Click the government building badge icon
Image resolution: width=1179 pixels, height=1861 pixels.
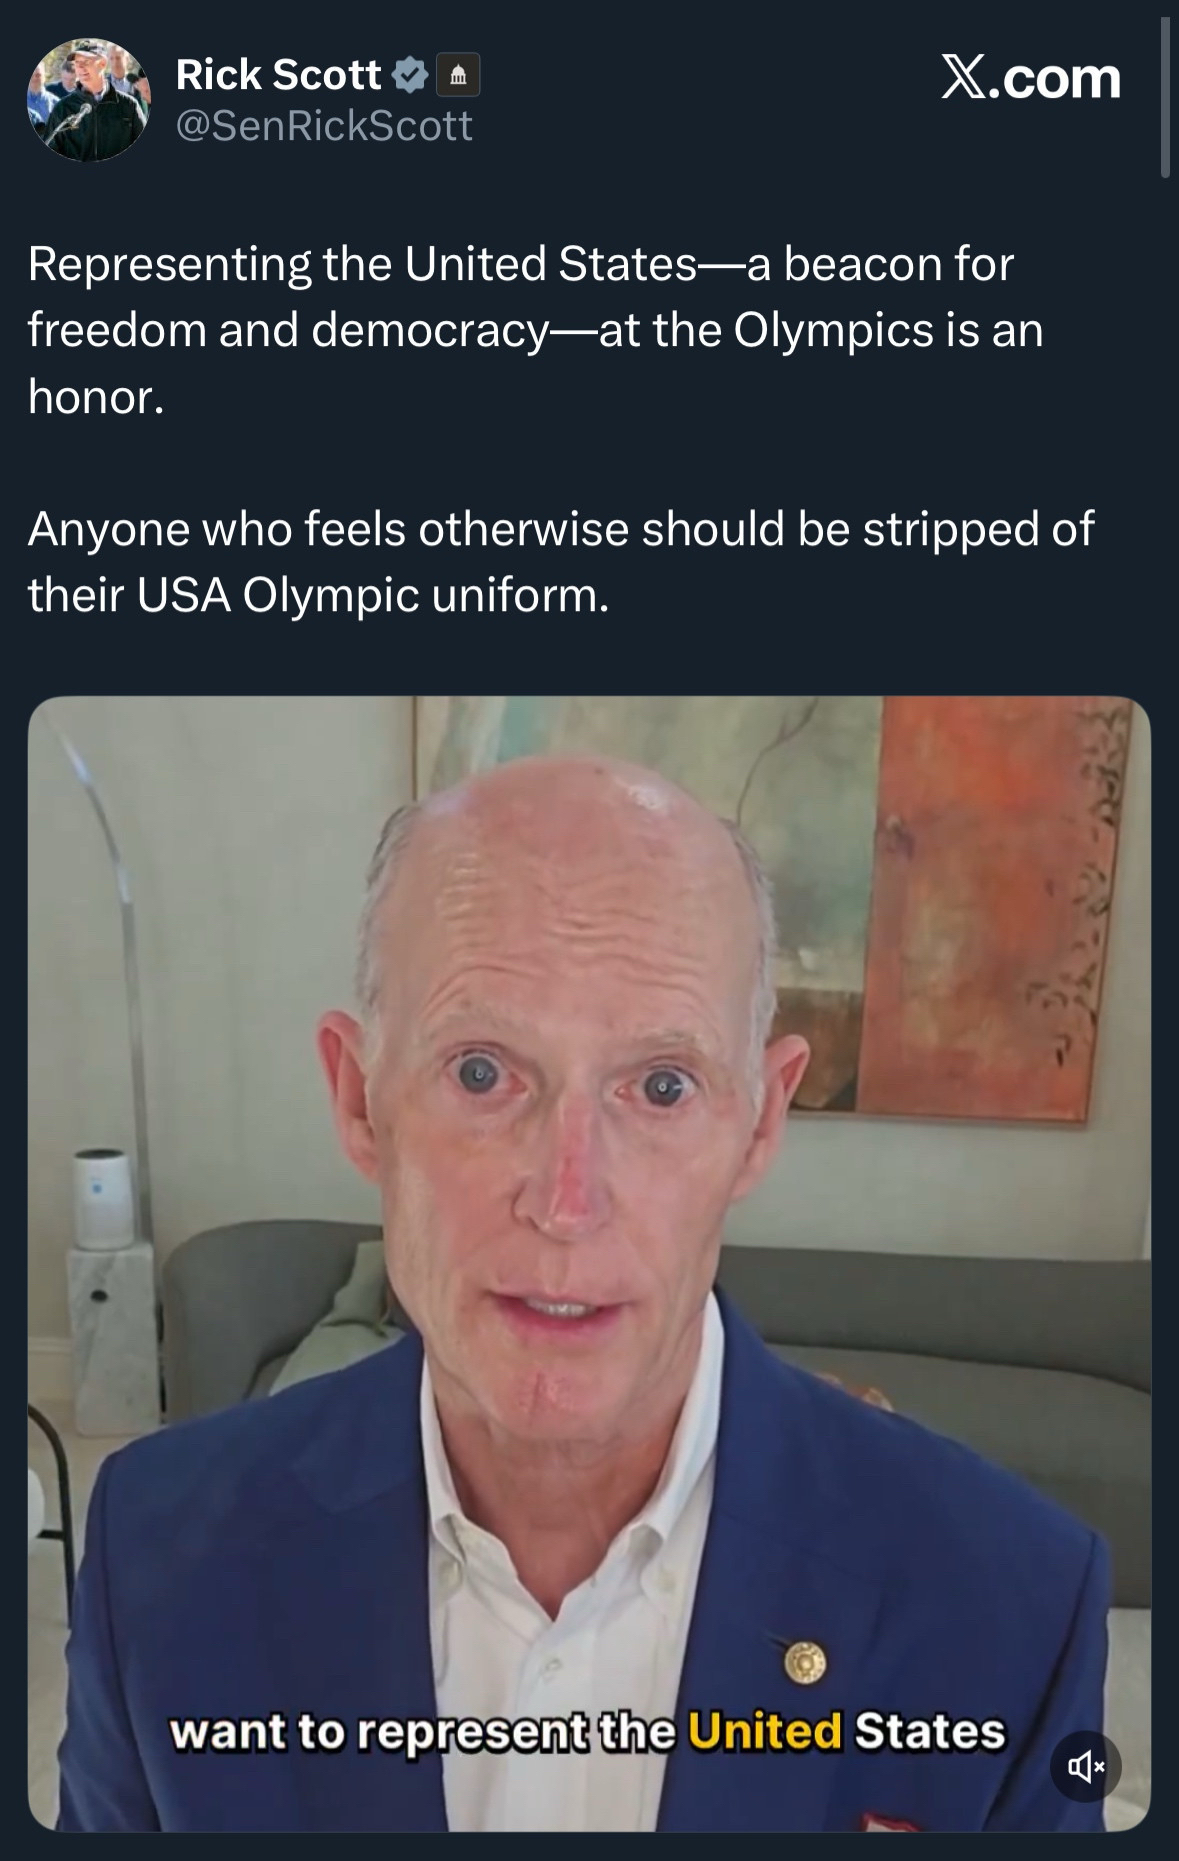tap(457, 75)
